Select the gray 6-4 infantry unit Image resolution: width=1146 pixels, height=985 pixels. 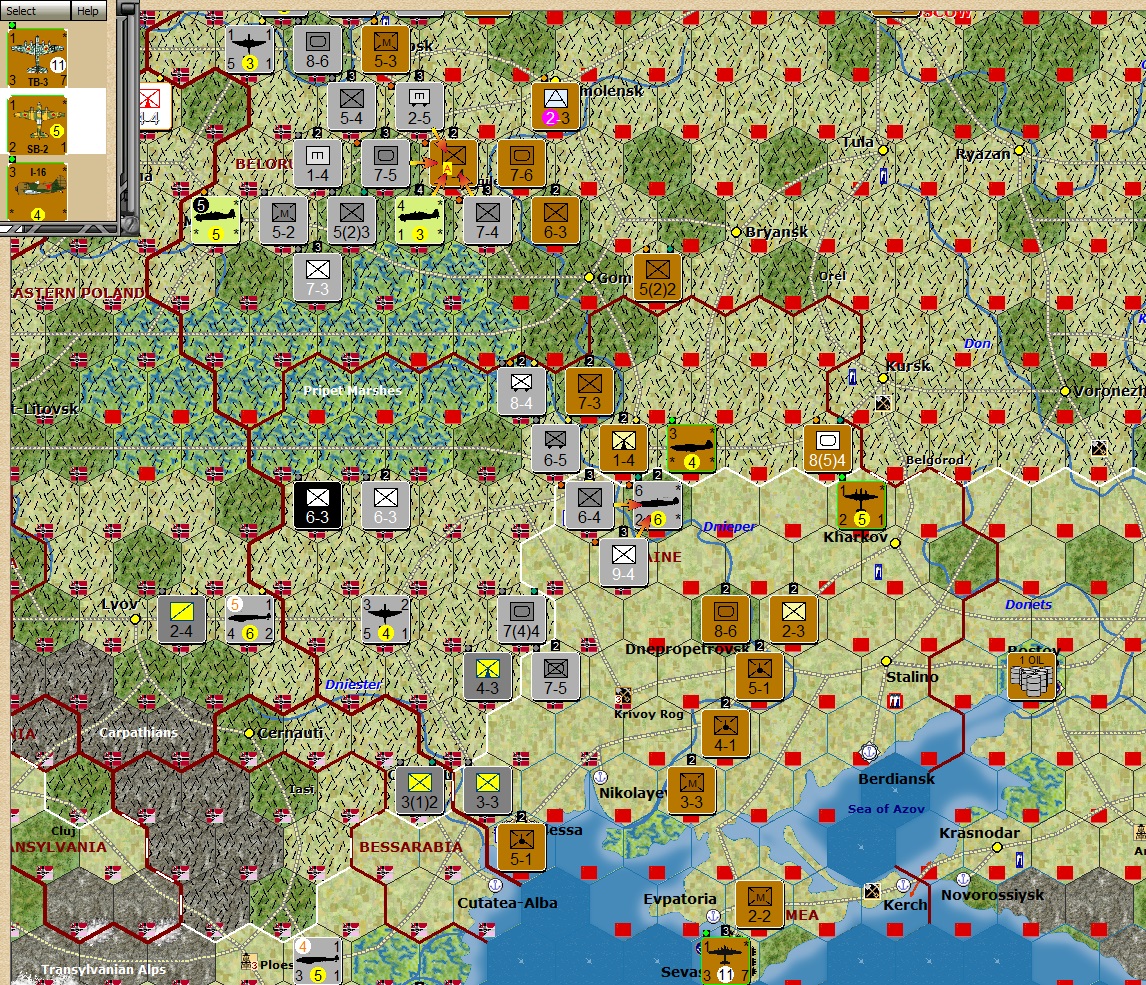(x=589, y=504)
